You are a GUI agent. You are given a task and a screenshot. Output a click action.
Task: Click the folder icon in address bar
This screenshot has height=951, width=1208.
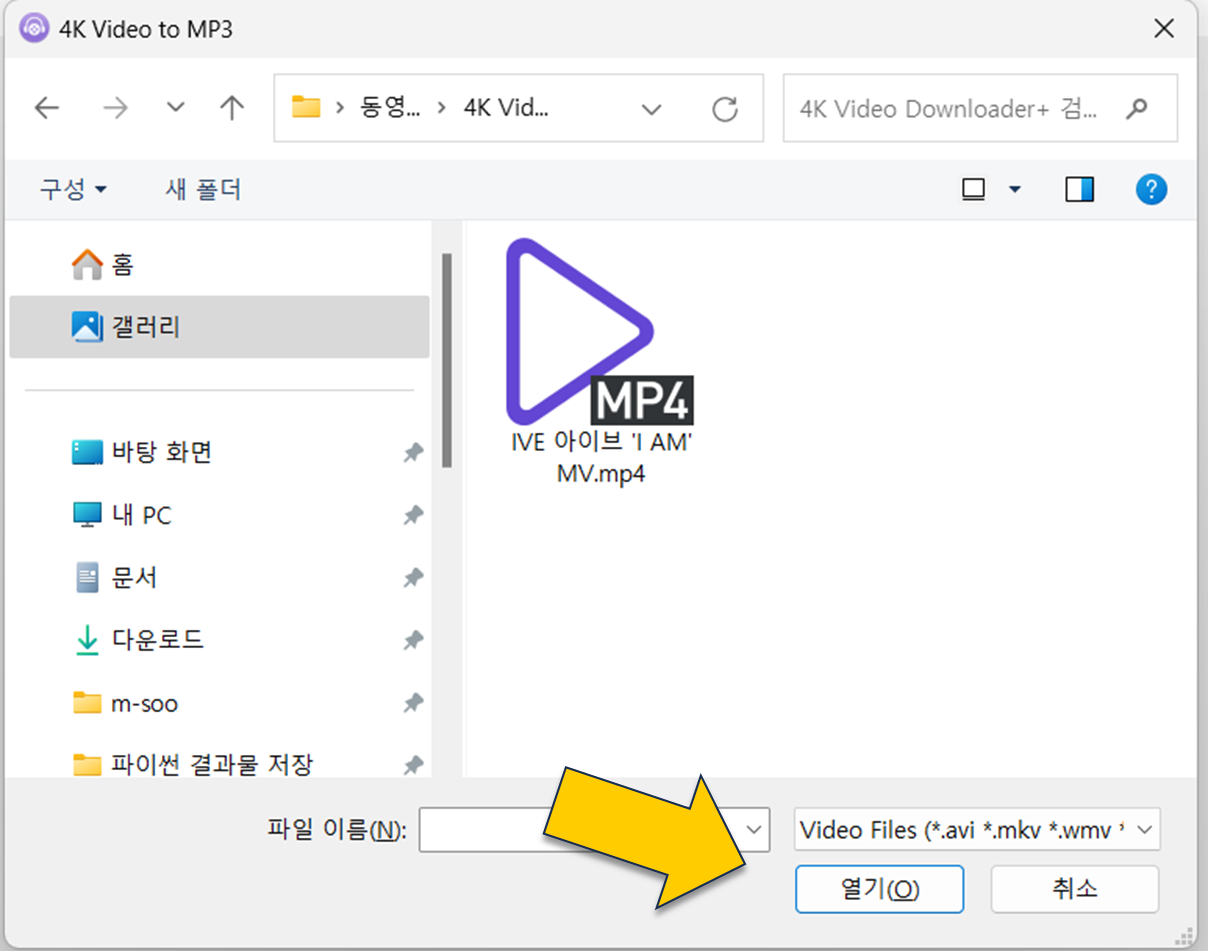pos(306,107)
